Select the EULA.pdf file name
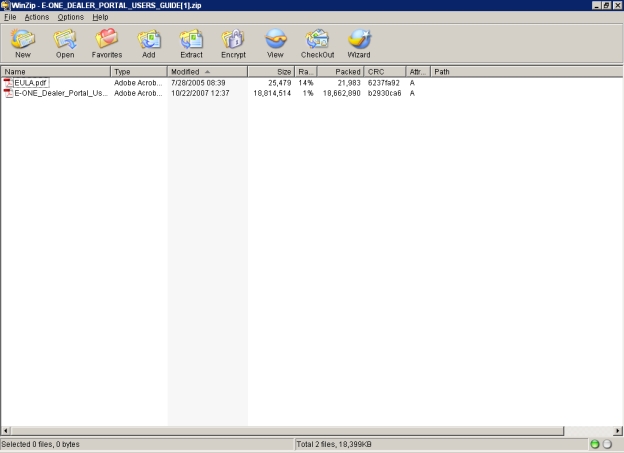 click(31, 83)
